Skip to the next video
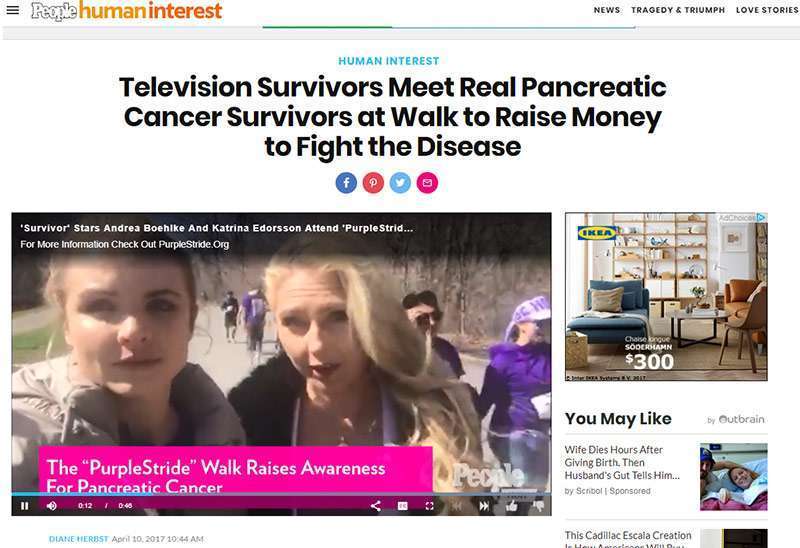 [484, 506]
